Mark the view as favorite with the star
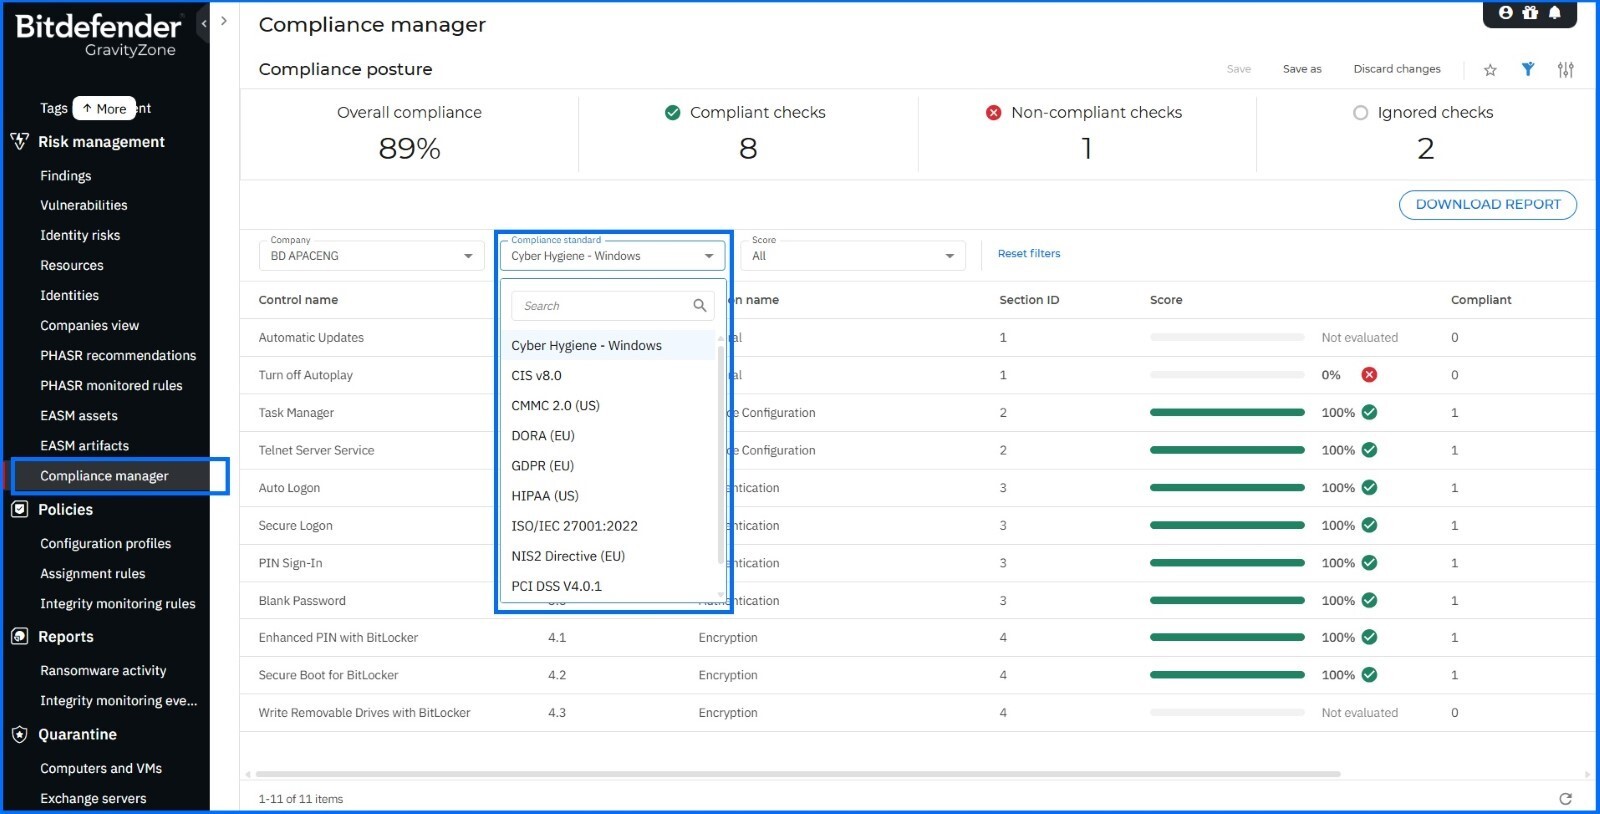 click(1490, 70)
